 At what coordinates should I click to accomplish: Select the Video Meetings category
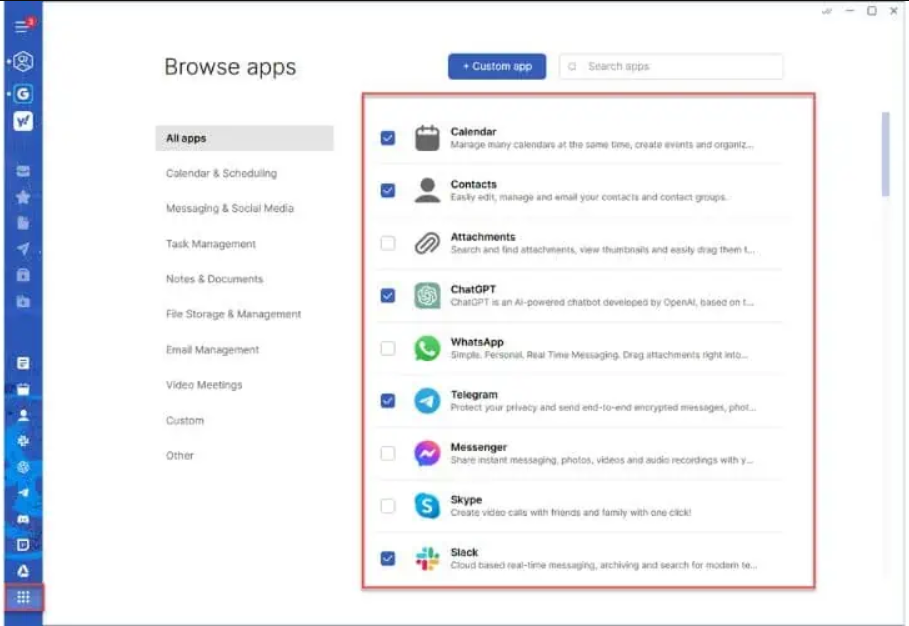204,385
